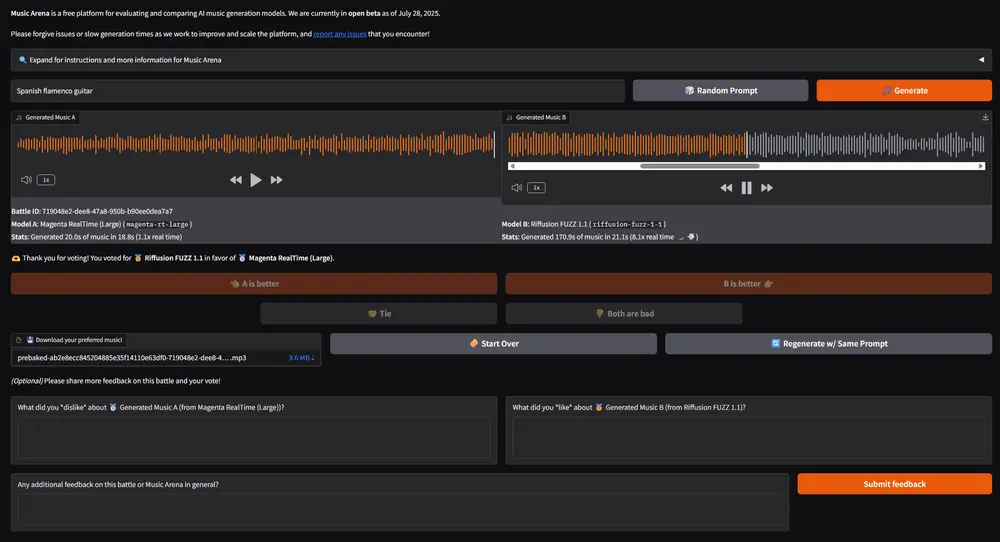Download Generated Music B using corner icon

pyautogui.click(x=985, y=117)
